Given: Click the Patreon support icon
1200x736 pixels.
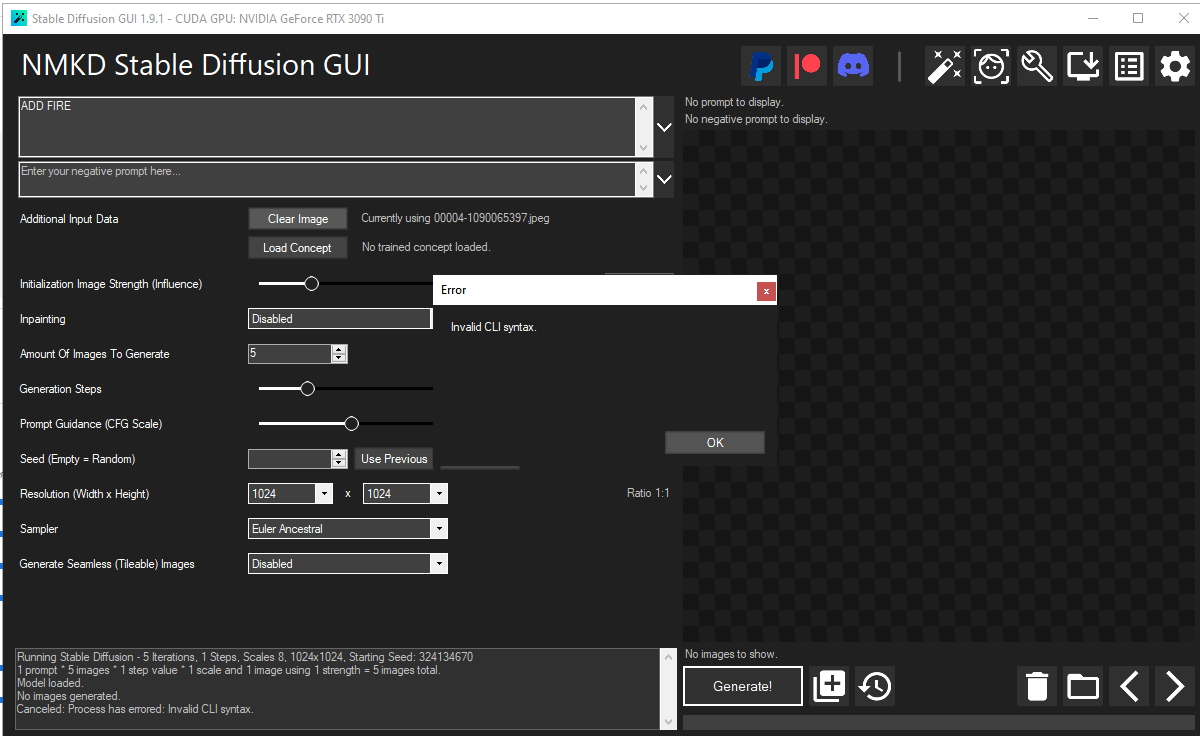Looking at the screenshot, I should click(806, 66).
